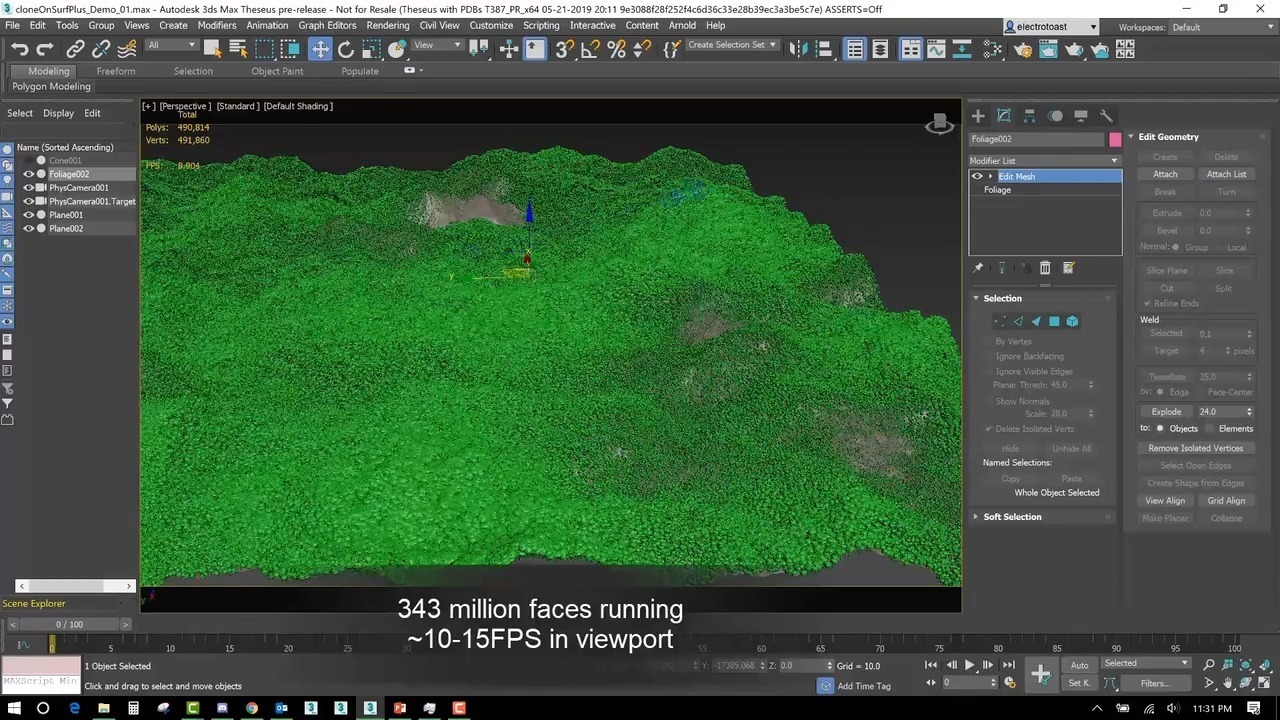
Task: Toggle visibility of Plane002 in Scene Explorer
Action: (29, 229)
